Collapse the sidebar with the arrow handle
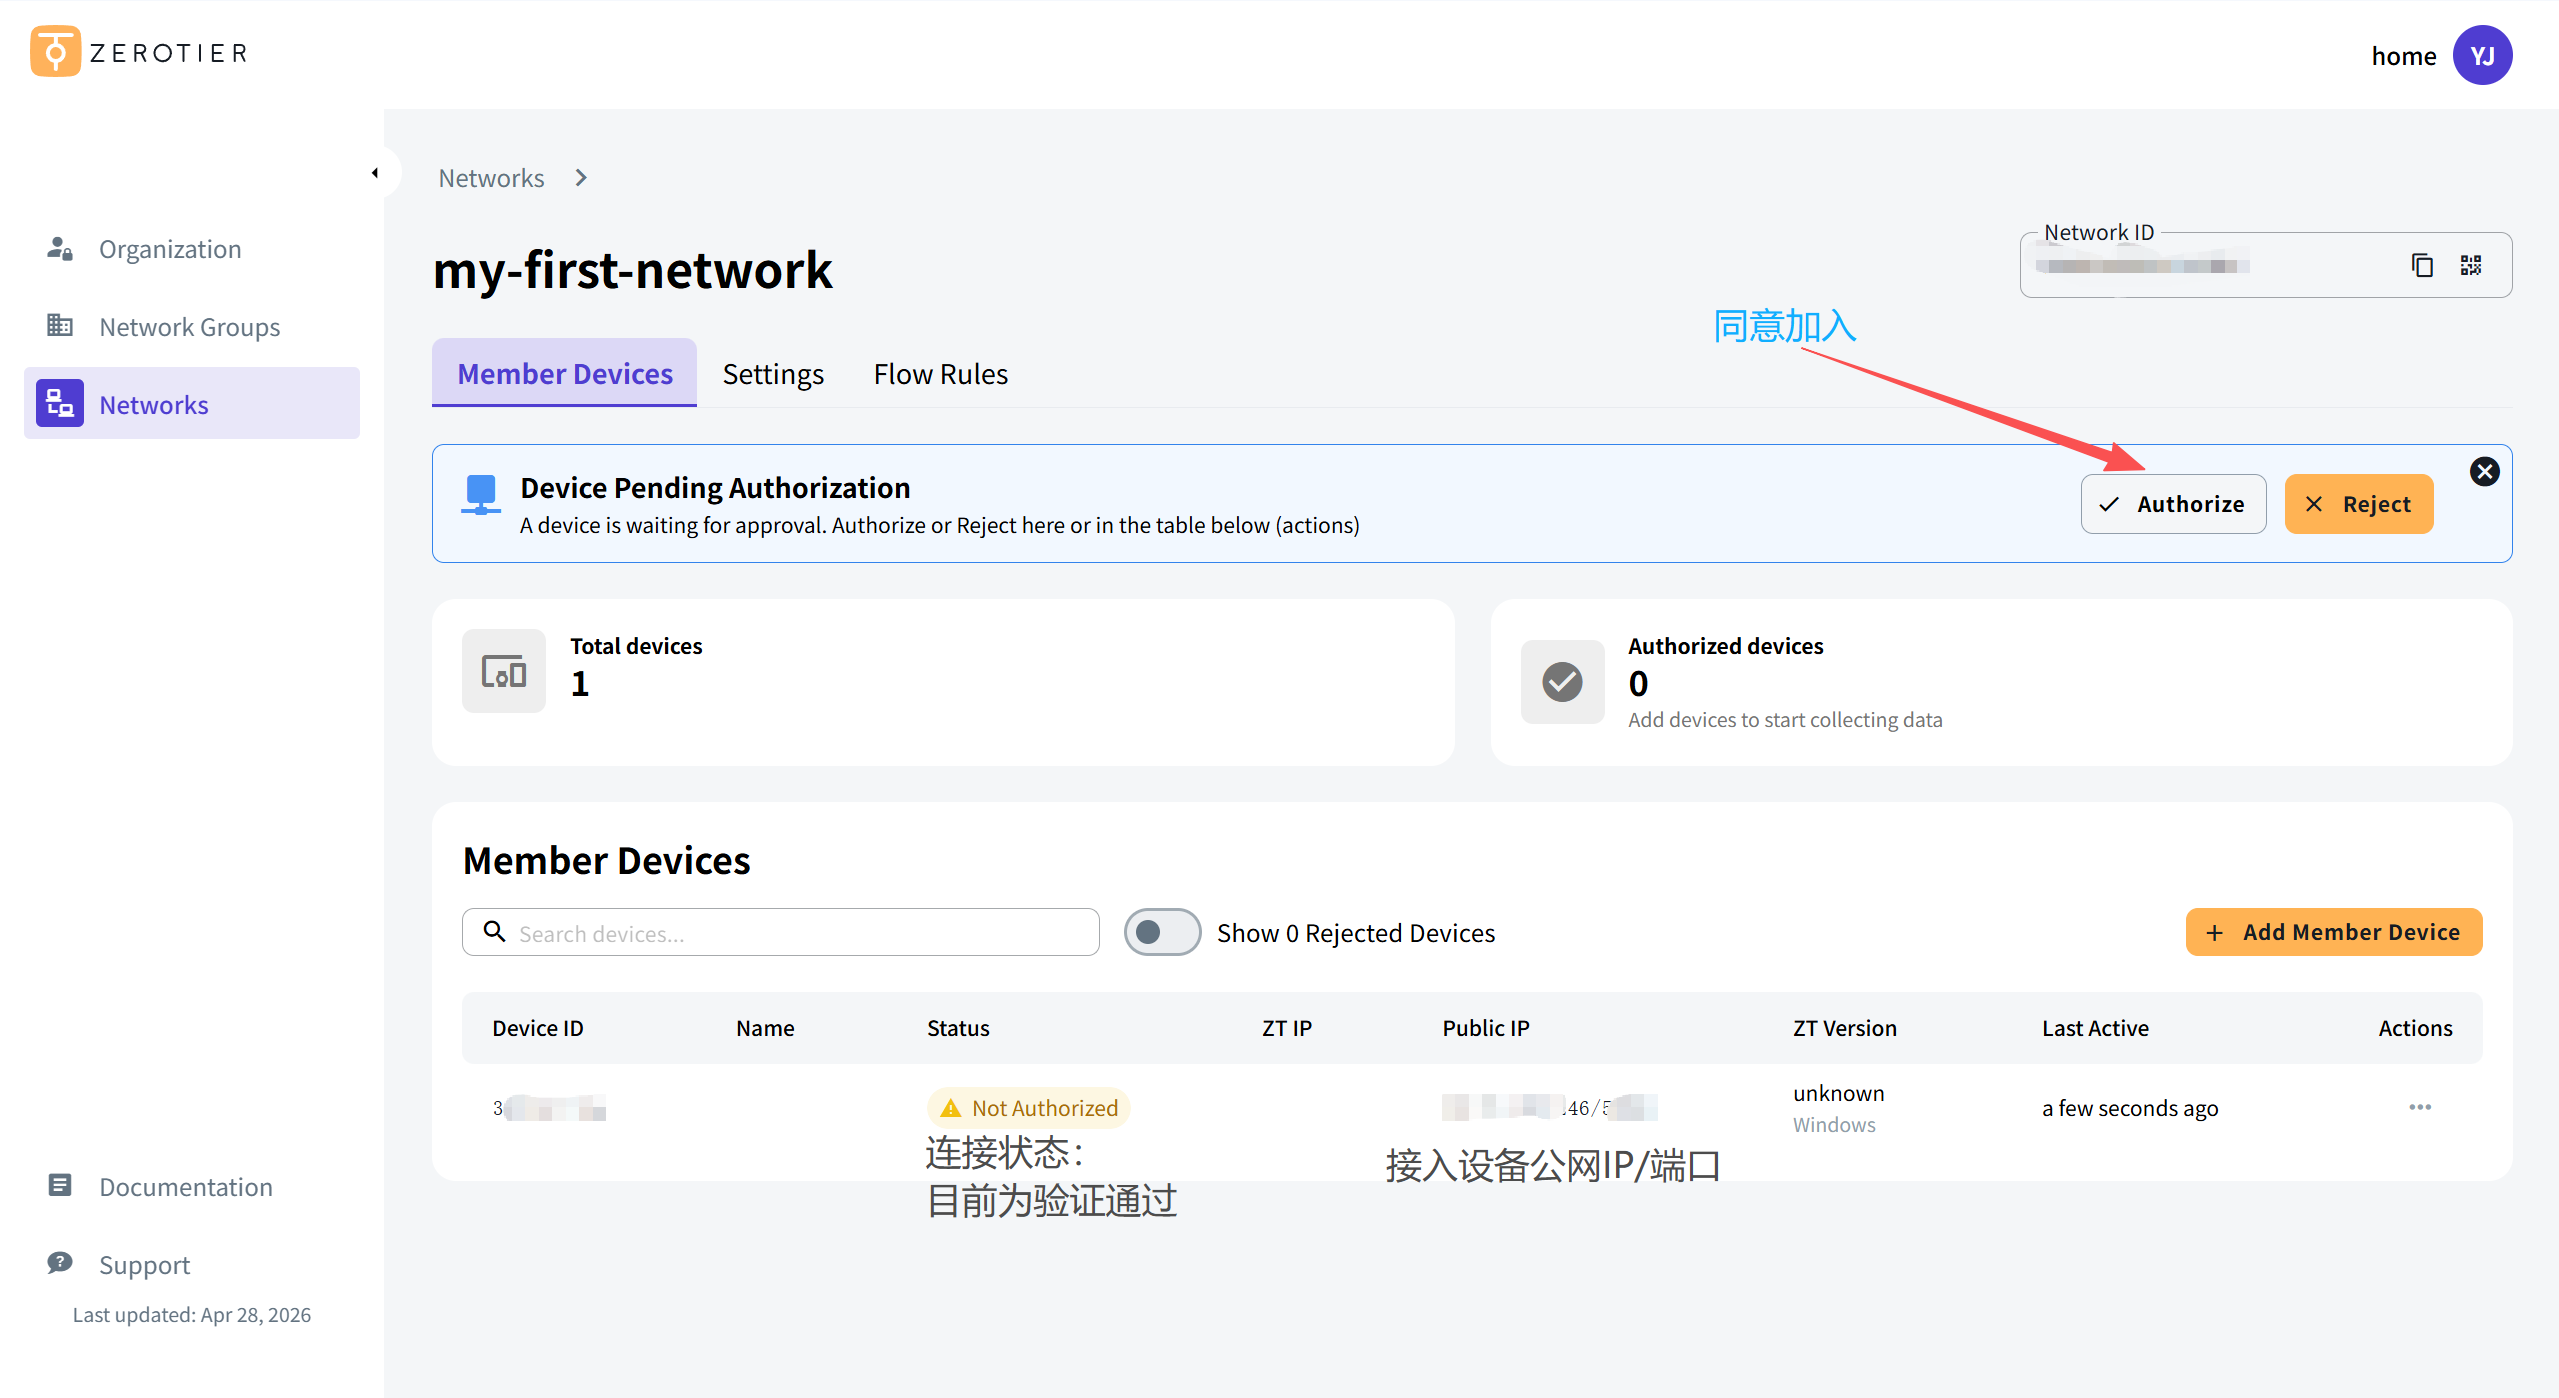This screenshot has height=1398, width=2559. 375,173
